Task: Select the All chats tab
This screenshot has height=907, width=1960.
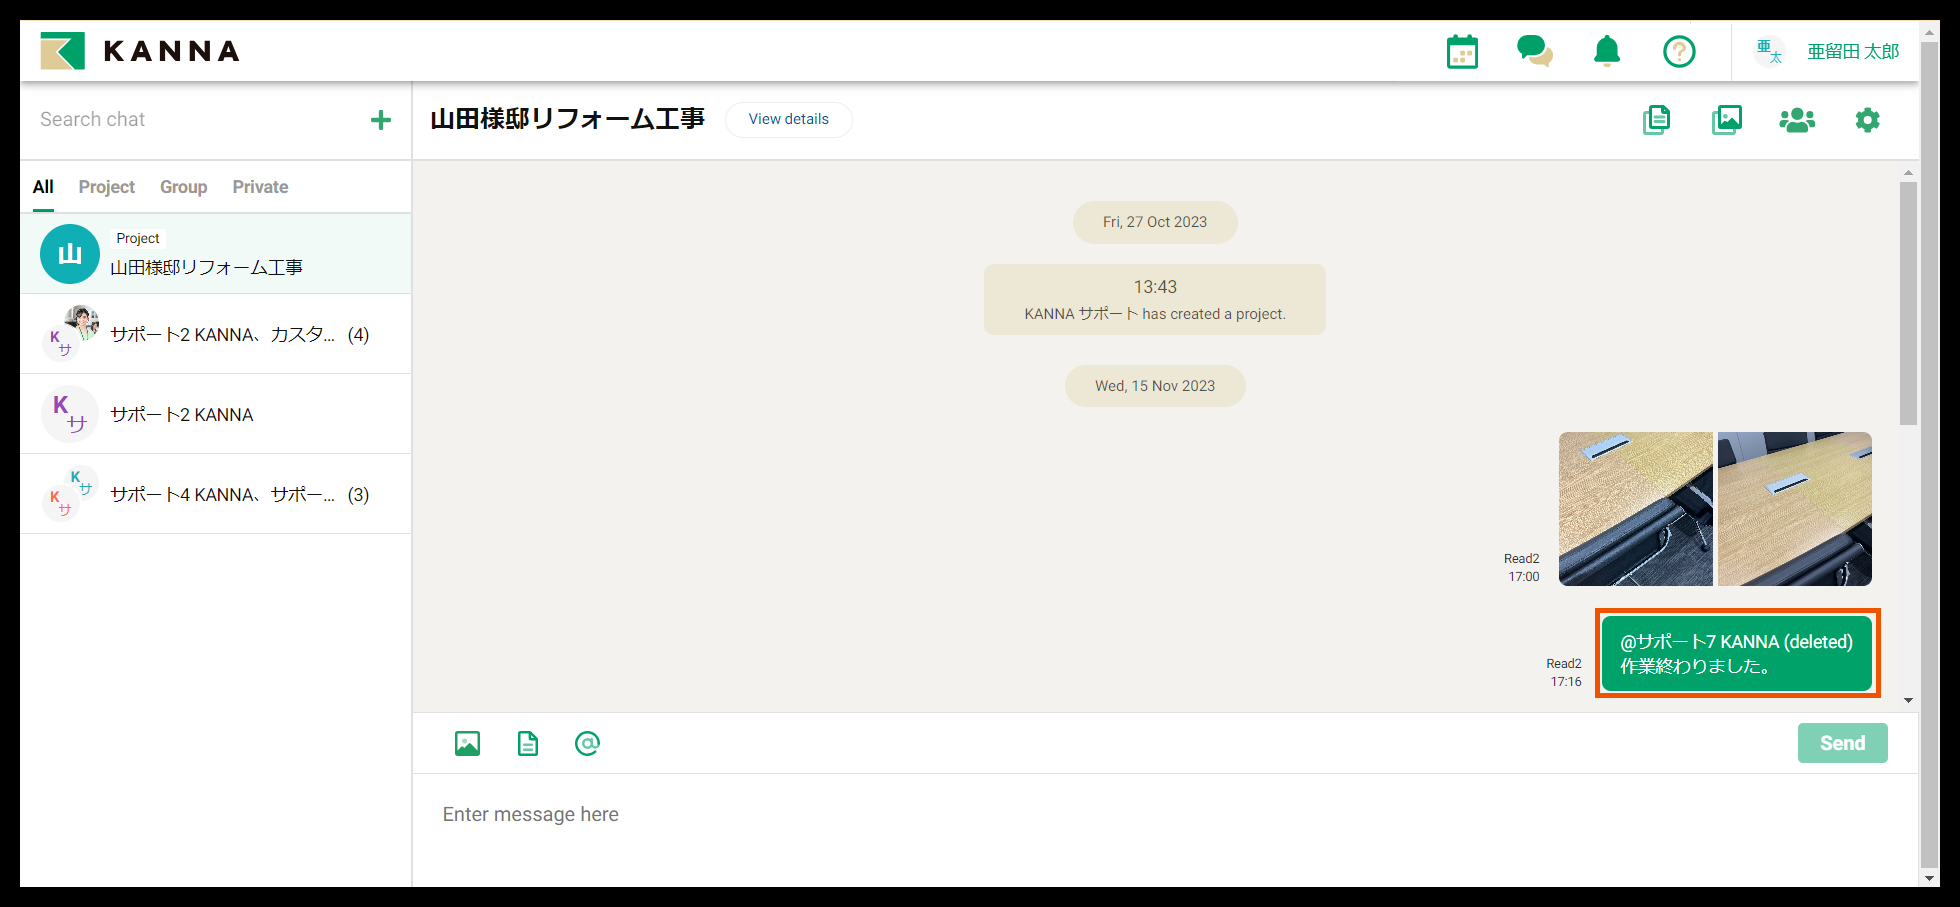Action: pyautogui.click(x=43, y=187)
